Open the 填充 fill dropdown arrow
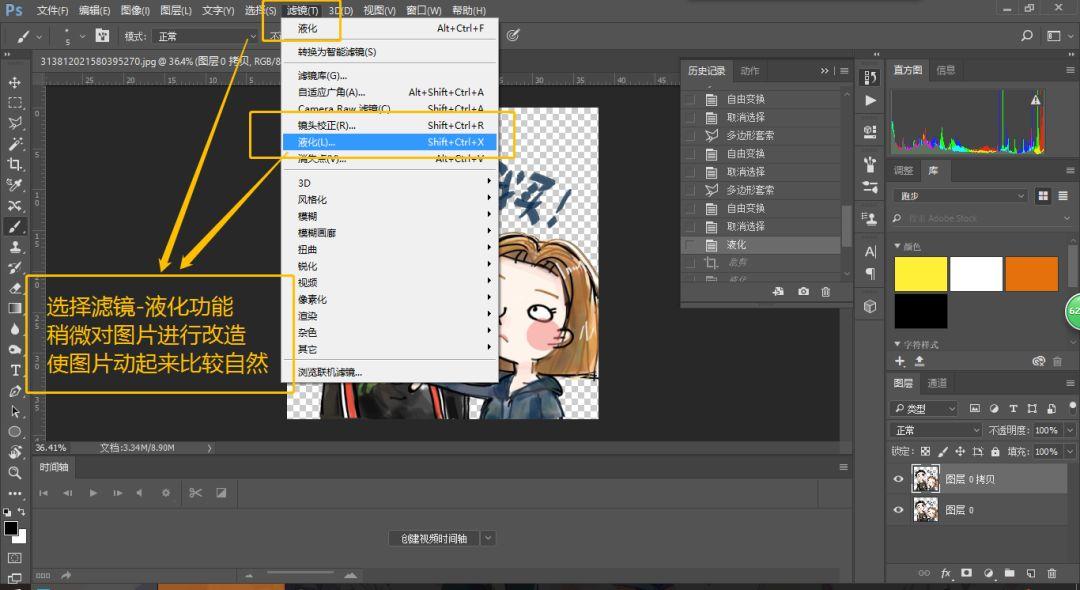 (x=1070, y=452)
